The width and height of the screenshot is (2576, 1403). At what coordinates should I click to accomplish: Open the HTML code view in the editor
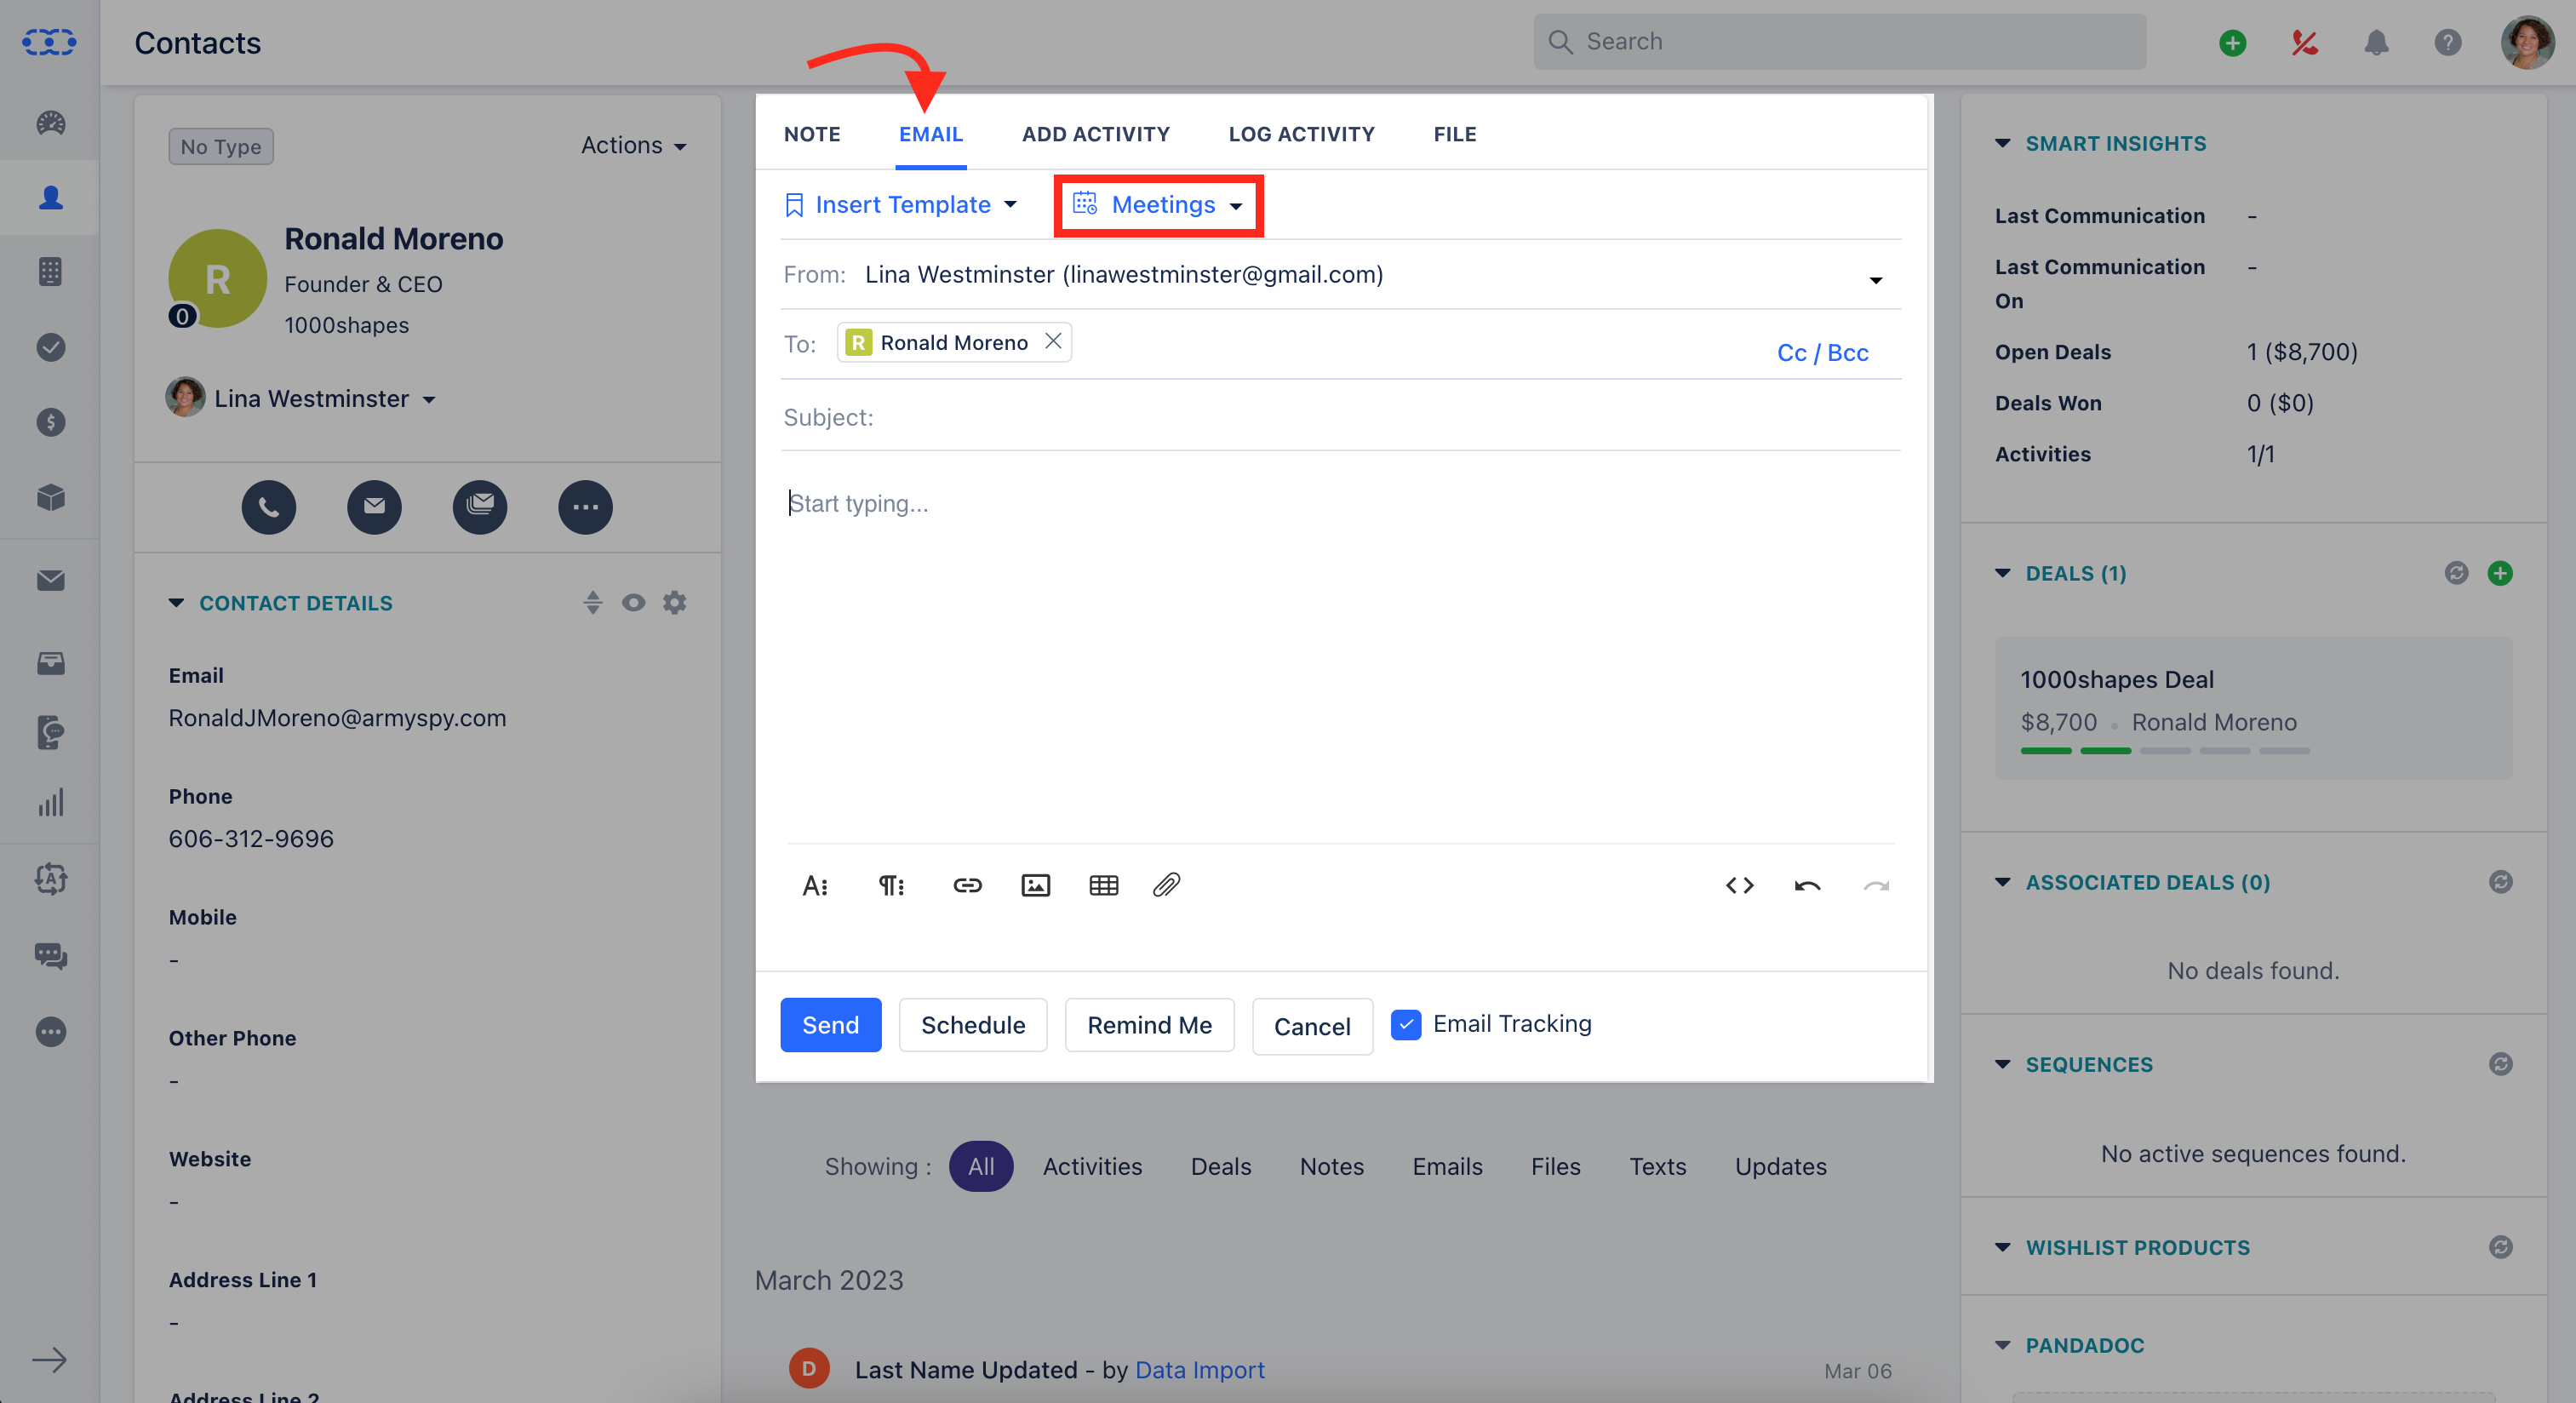click(x=1739, y=884)
